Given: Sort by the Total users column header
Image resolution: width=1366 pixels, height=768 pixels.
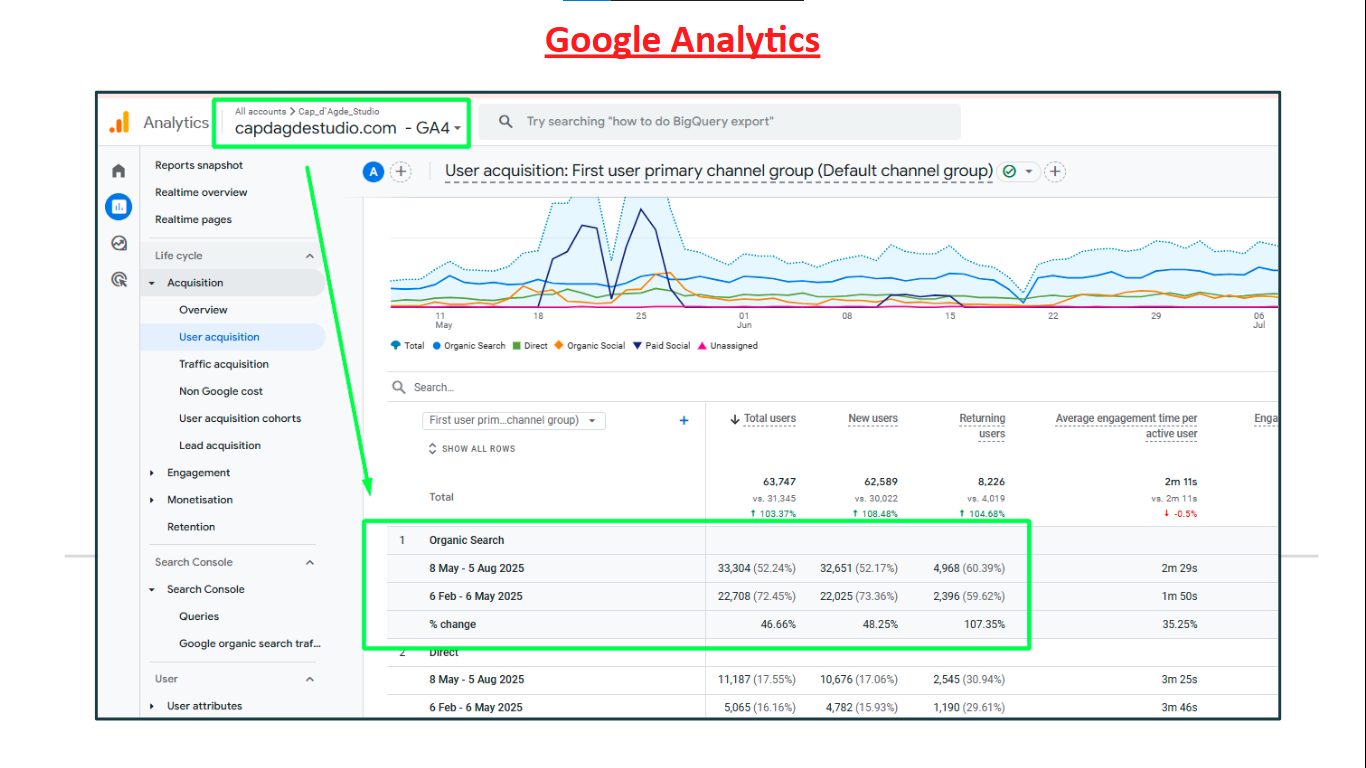Looking at the screenshot, I should pyautogui.click(x=768, y=419).
